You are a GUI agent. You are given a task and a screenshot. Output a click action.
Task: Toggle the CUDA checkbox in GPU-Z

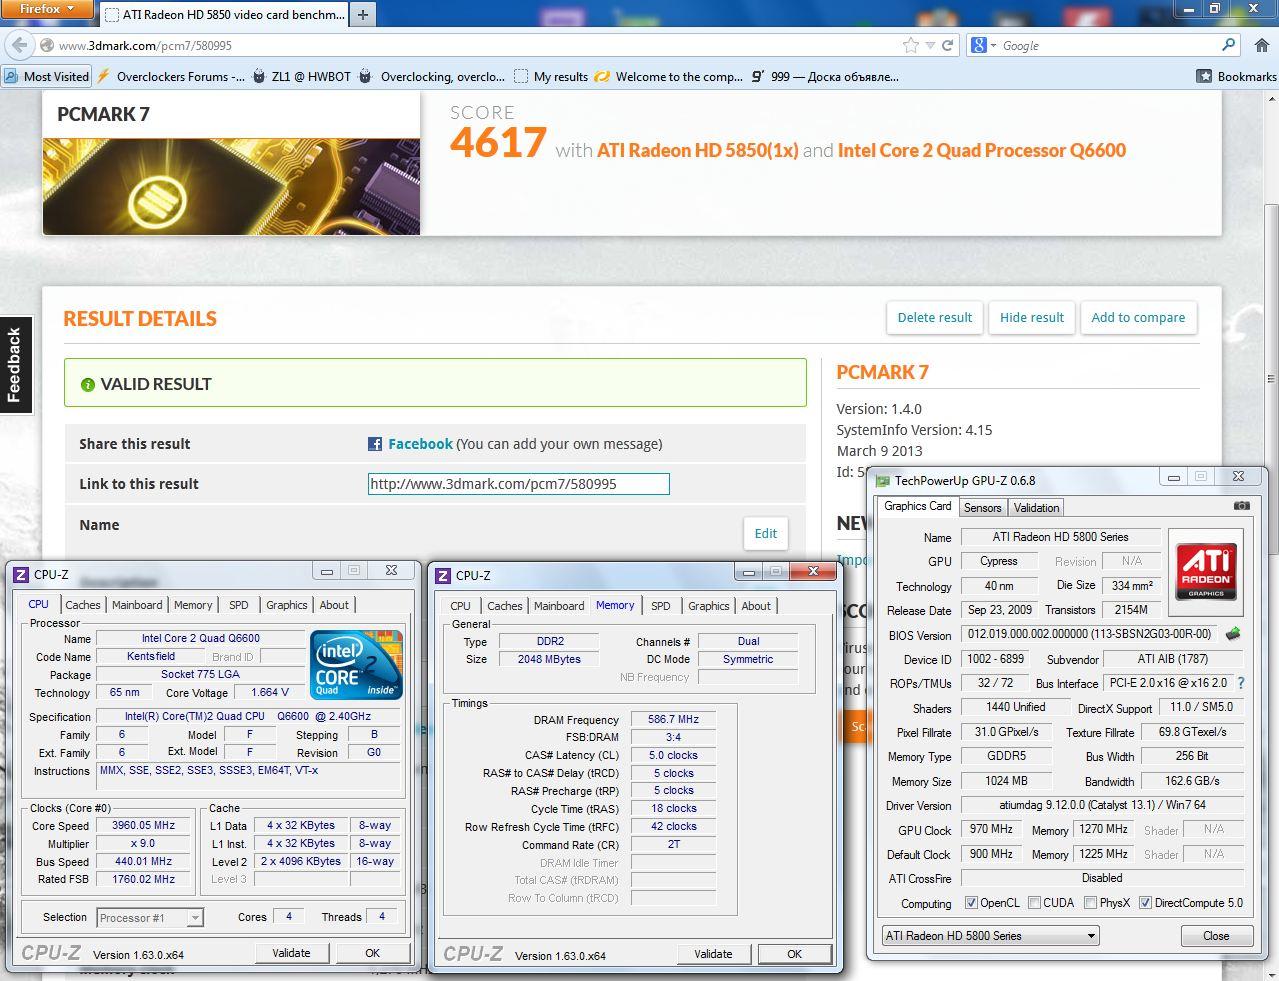click(1034, 903)
